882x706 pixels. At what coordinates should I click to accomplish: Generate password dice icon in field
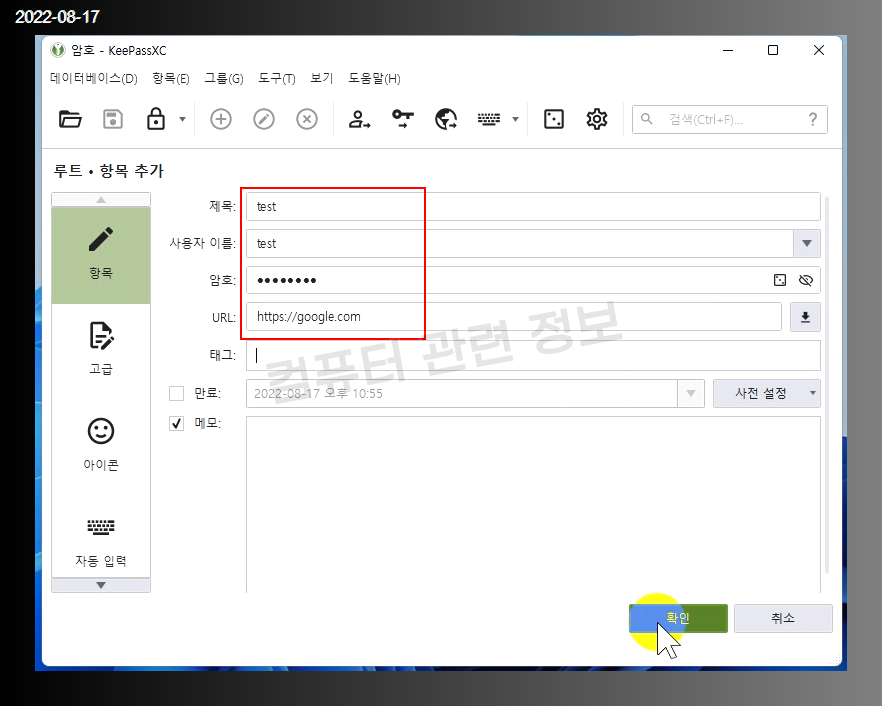tap(780, 280)
